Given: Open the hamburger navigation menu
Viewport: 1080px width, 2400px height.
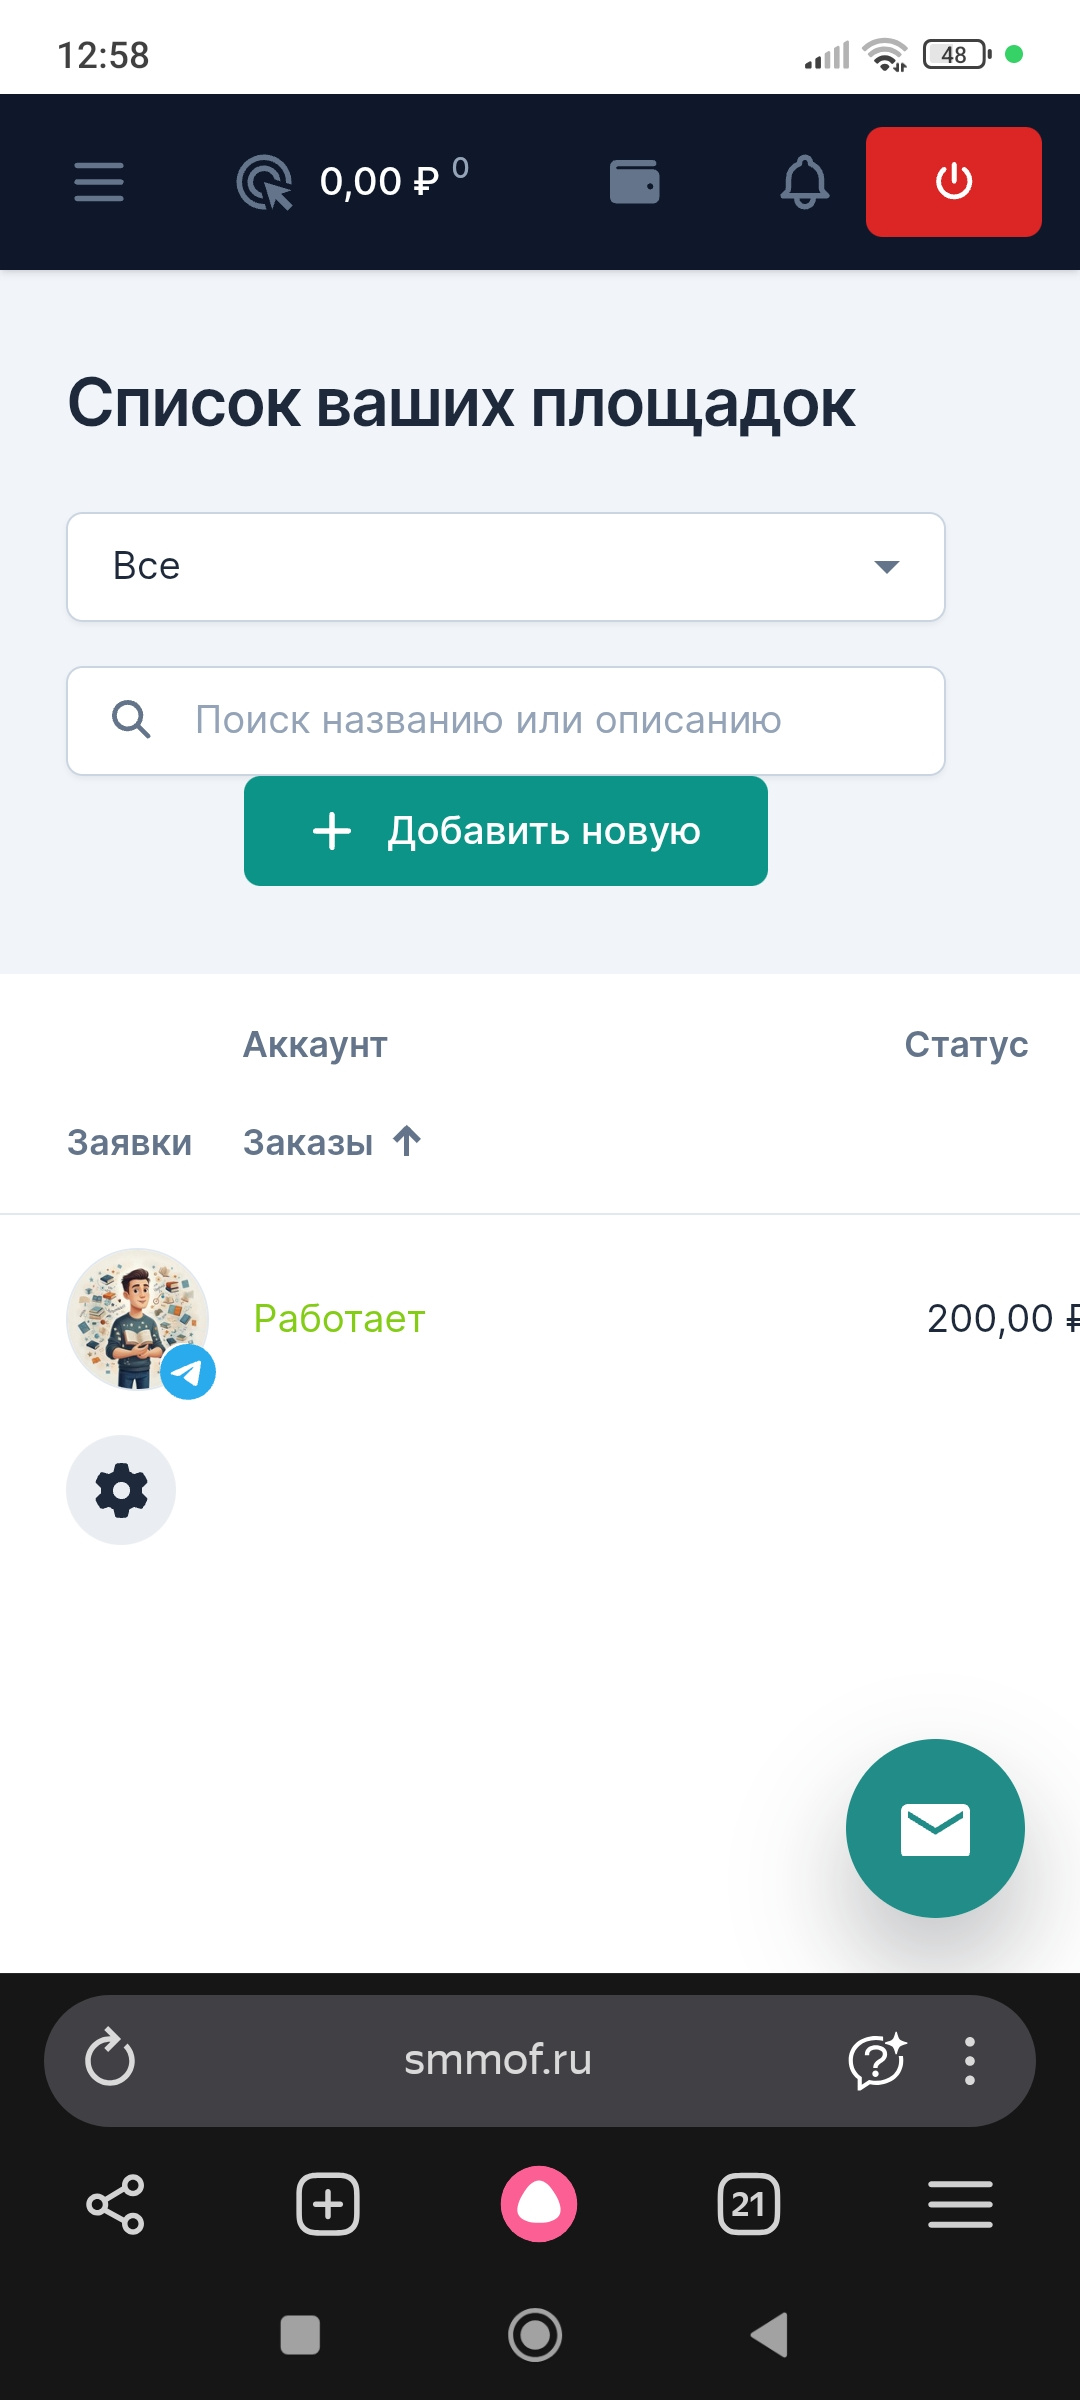Looking at the screenshot, I should 99,182.
